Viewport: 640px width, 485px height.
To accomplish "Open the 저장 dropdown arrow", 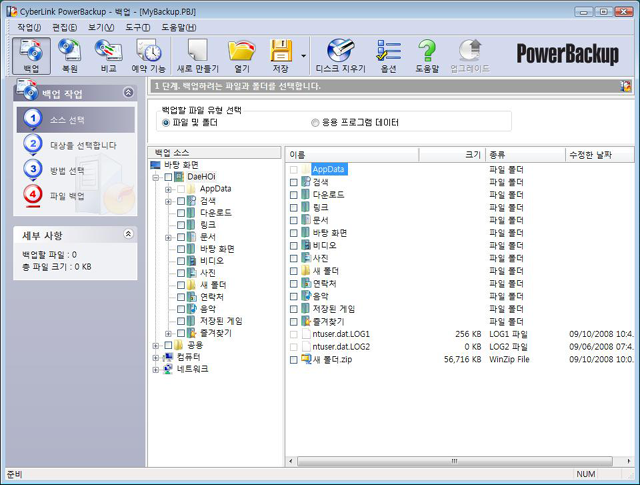I will click(303, 56).
